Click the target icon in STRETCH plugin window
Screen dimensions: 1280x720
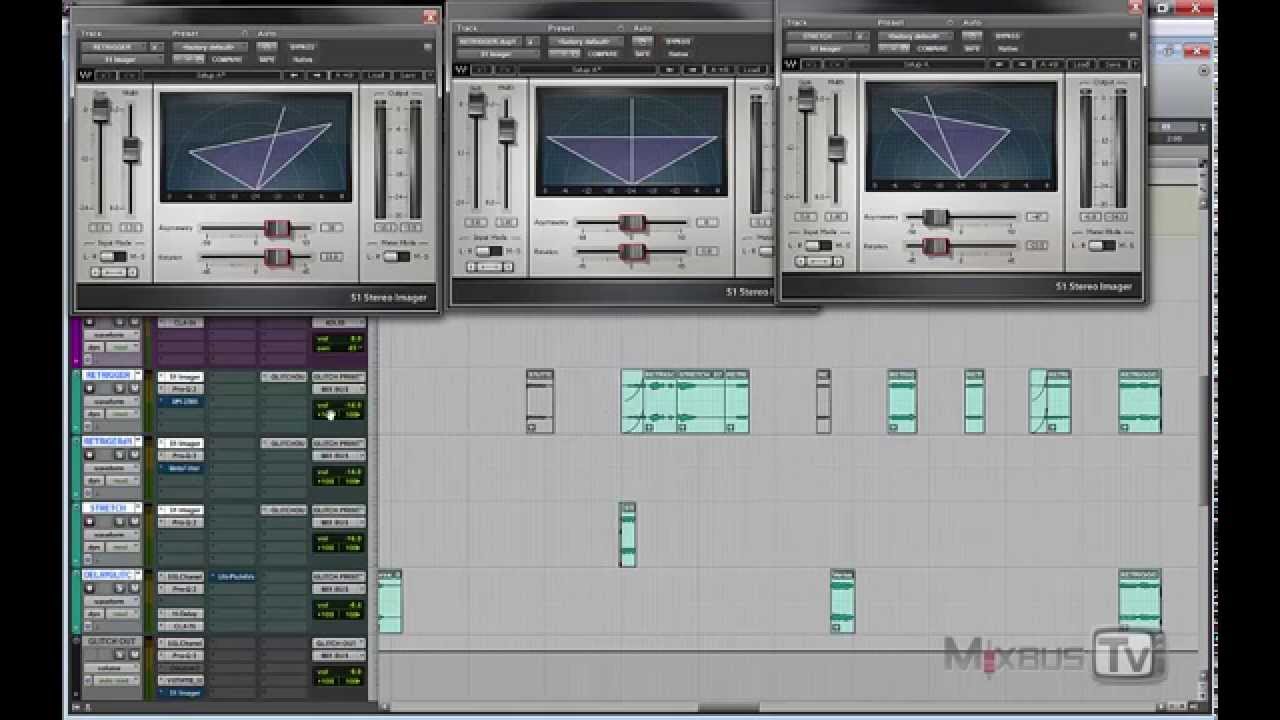pos(1133,36)
